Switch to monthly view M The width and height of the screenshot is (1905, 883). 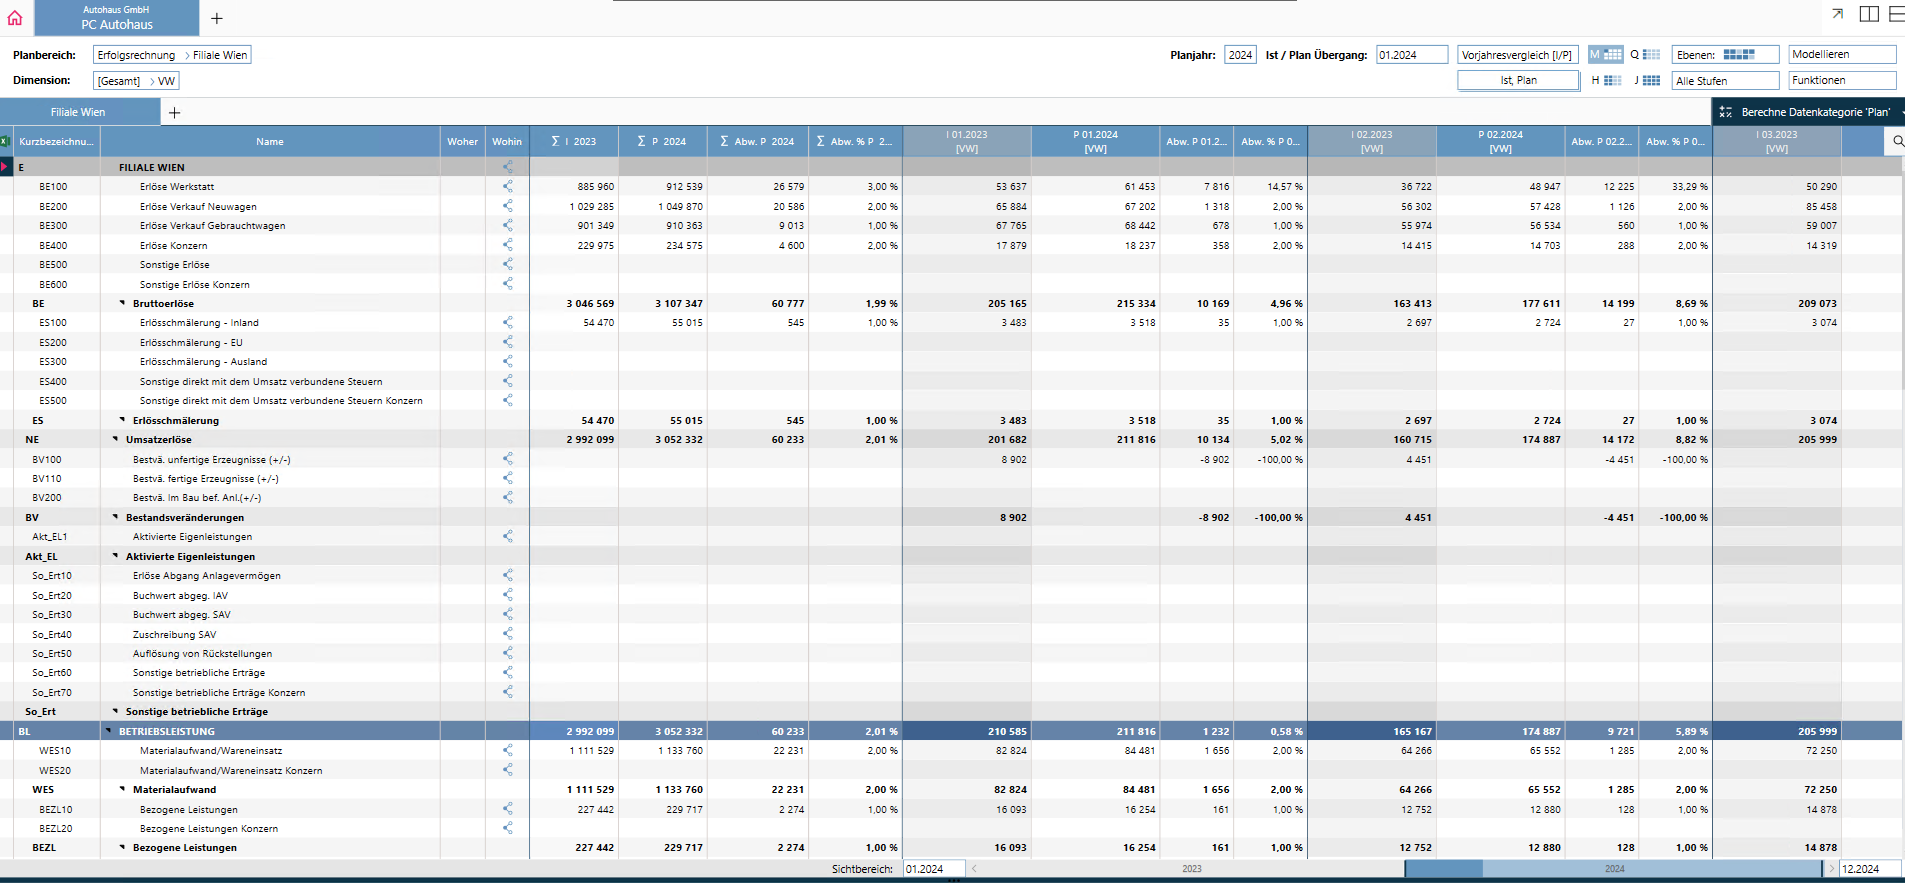coord(1606,55)
